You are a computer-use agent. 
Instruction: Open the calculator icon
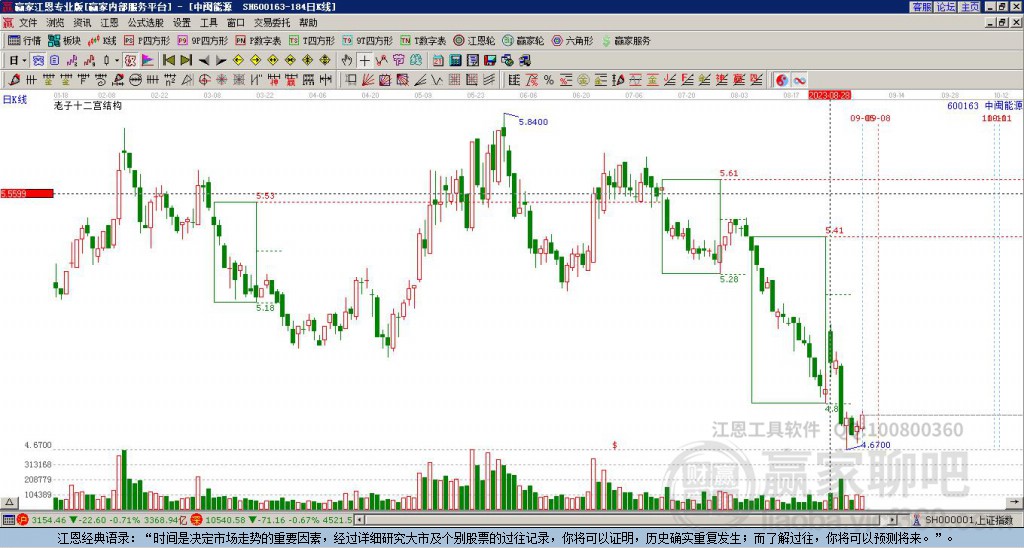456,61
